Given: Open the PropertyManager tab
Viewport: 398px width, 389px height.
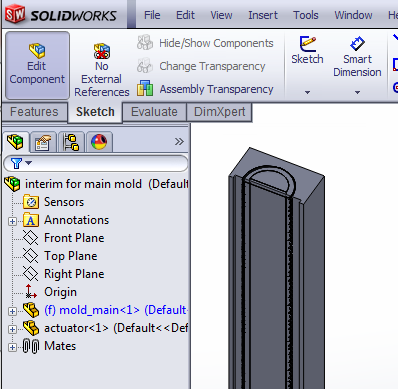Looking at the screenshot, I should pyautogui.click(x=43, y=142).
